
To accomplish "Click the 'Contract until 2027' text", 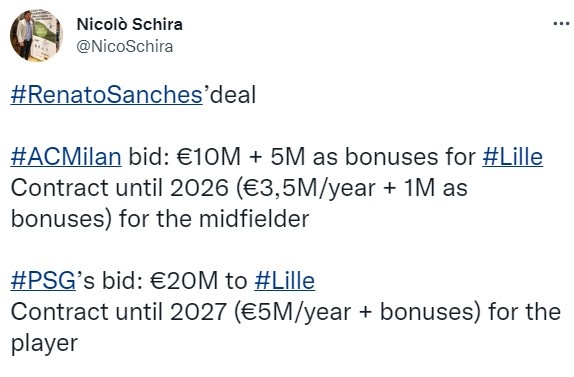I will click(x=118, y=312).
